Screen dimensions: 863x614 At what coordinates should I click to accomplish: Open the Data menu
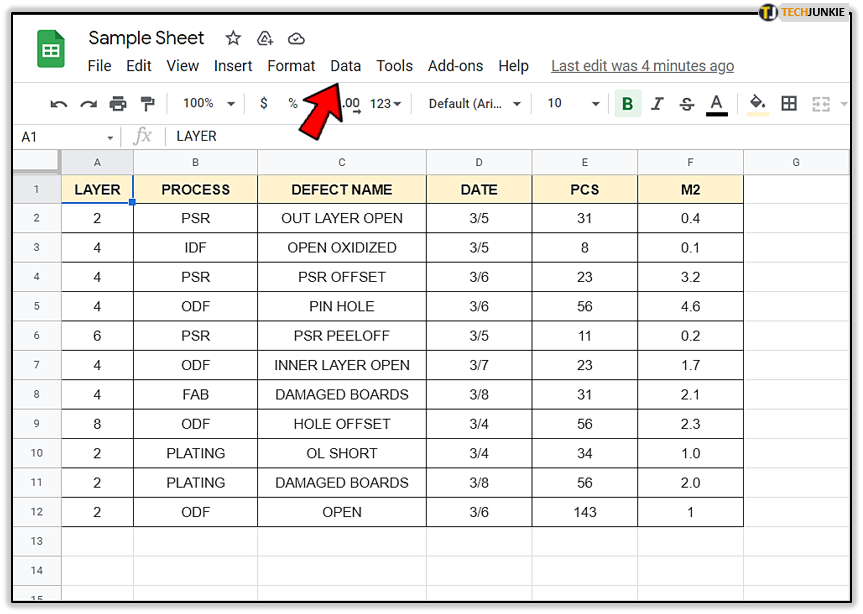[x=346, y=66]
